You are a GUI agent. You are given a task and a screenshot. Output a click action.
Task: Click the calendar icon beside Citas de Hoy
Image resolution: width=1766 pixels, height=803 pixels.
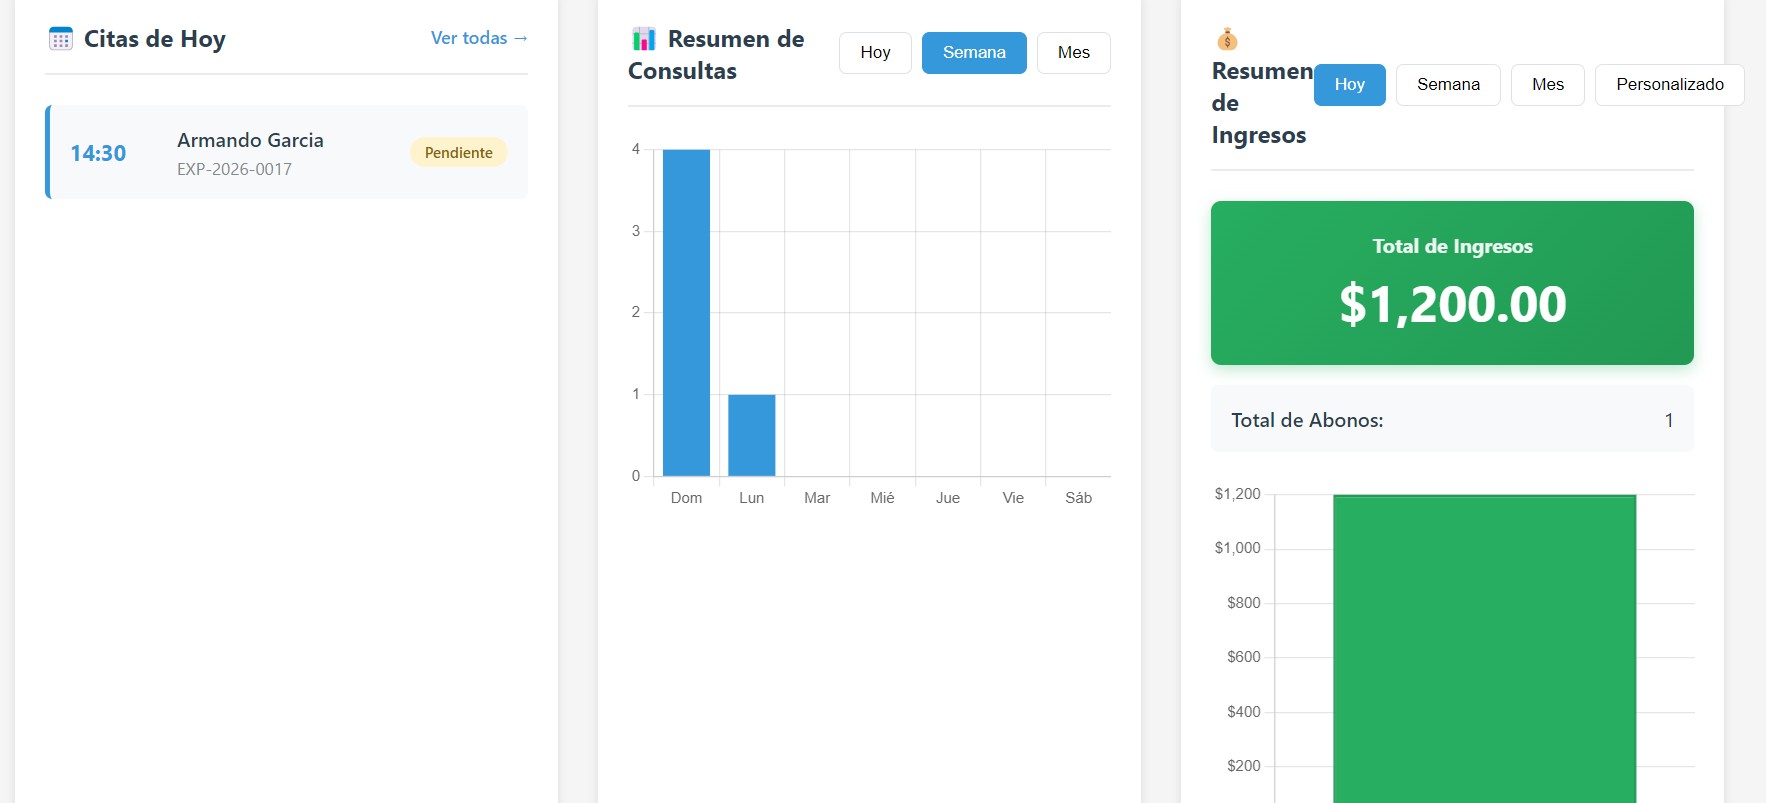(x=61, y=39)
